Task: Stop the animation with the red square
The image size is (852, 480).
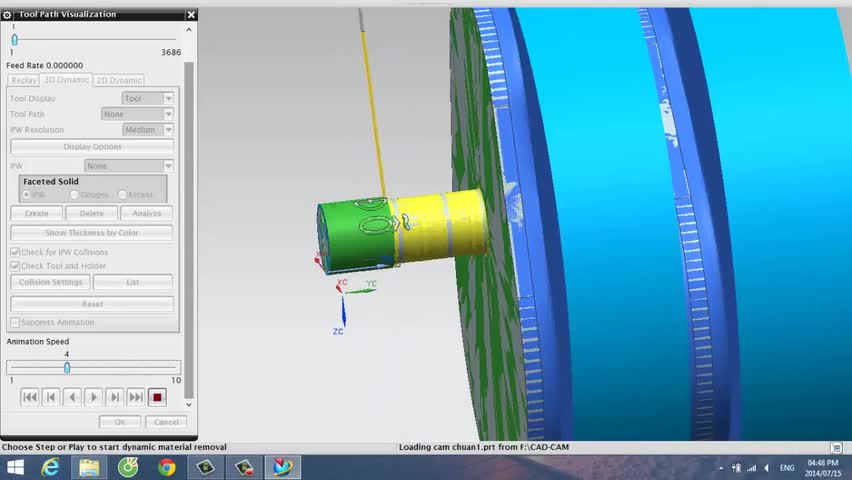Action: pos(157,397)
